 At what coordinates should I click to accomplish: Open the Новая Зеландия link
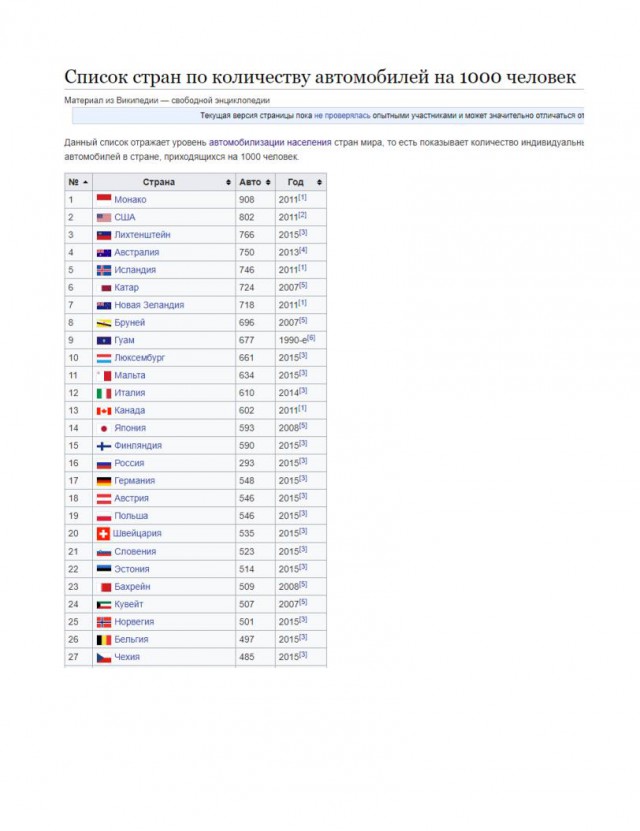point(149,305)
